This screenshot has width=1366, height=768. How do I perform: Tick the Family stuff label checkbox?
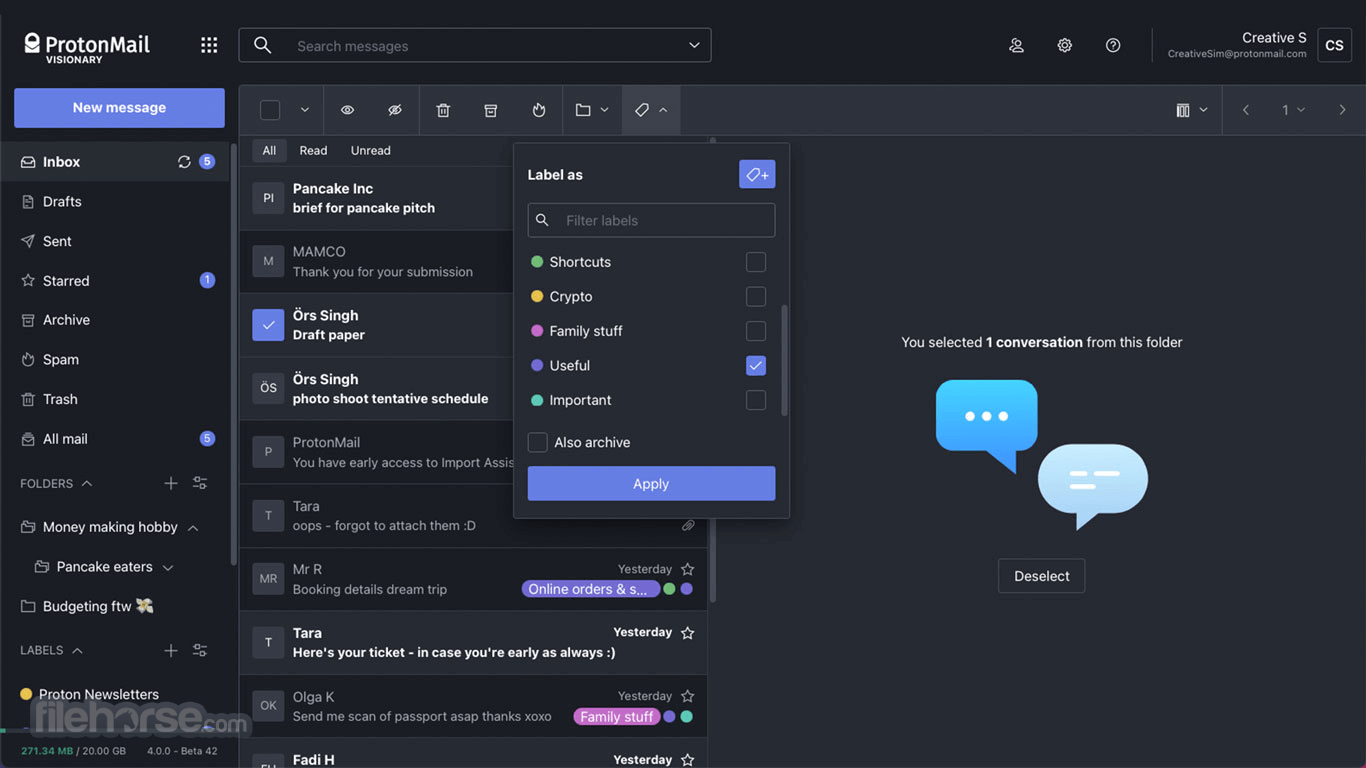point(756,331)
